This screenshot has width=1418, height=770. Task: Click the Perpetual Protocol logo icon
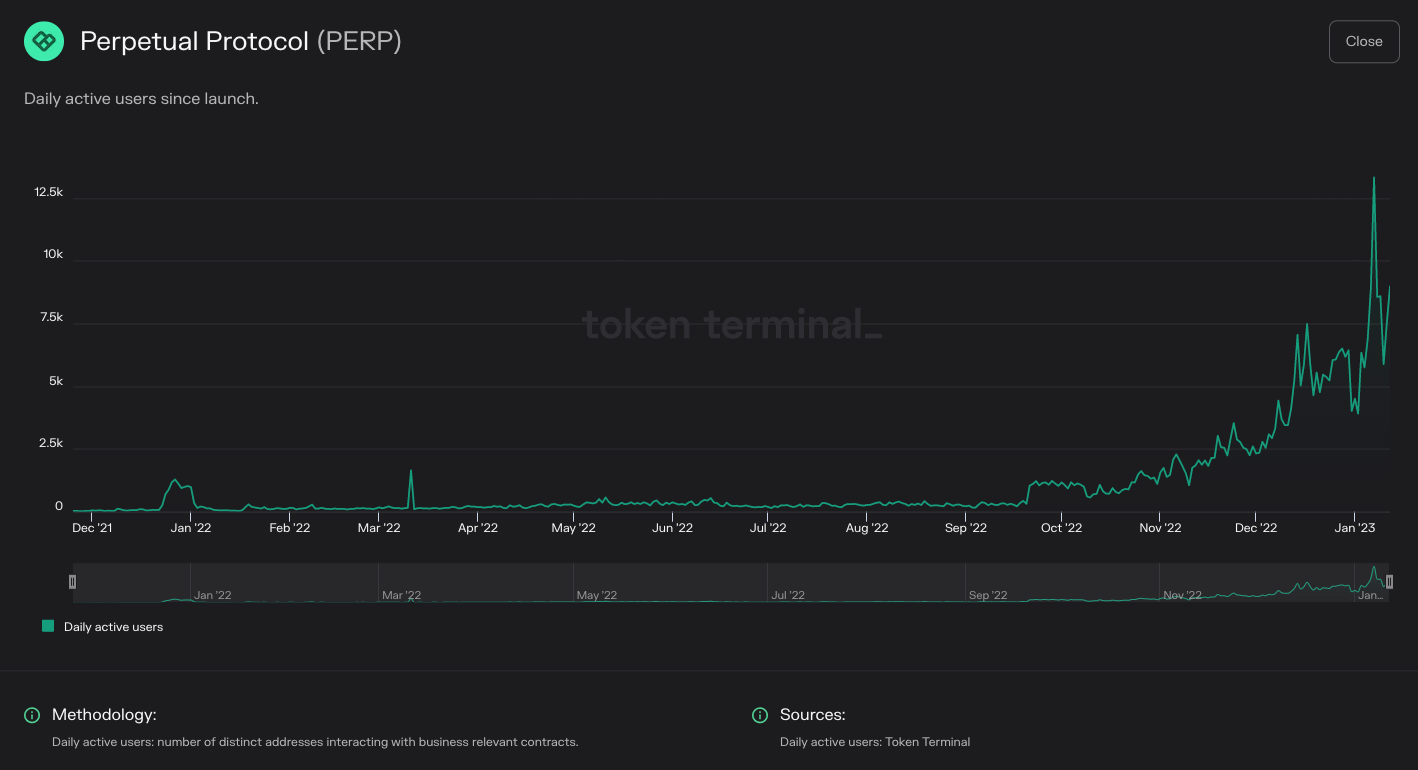point(43,41)
